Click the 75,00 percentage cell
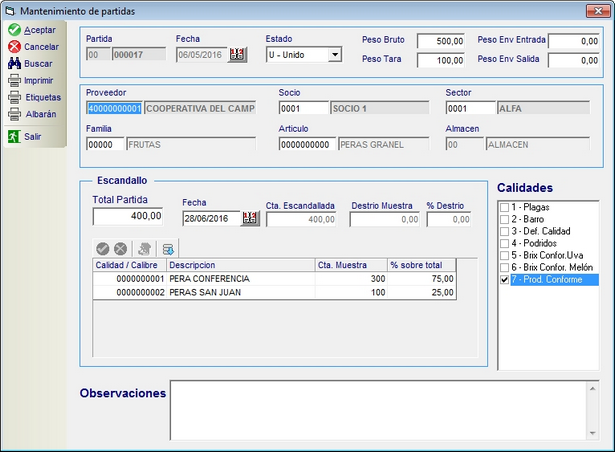 coord(422,279)
